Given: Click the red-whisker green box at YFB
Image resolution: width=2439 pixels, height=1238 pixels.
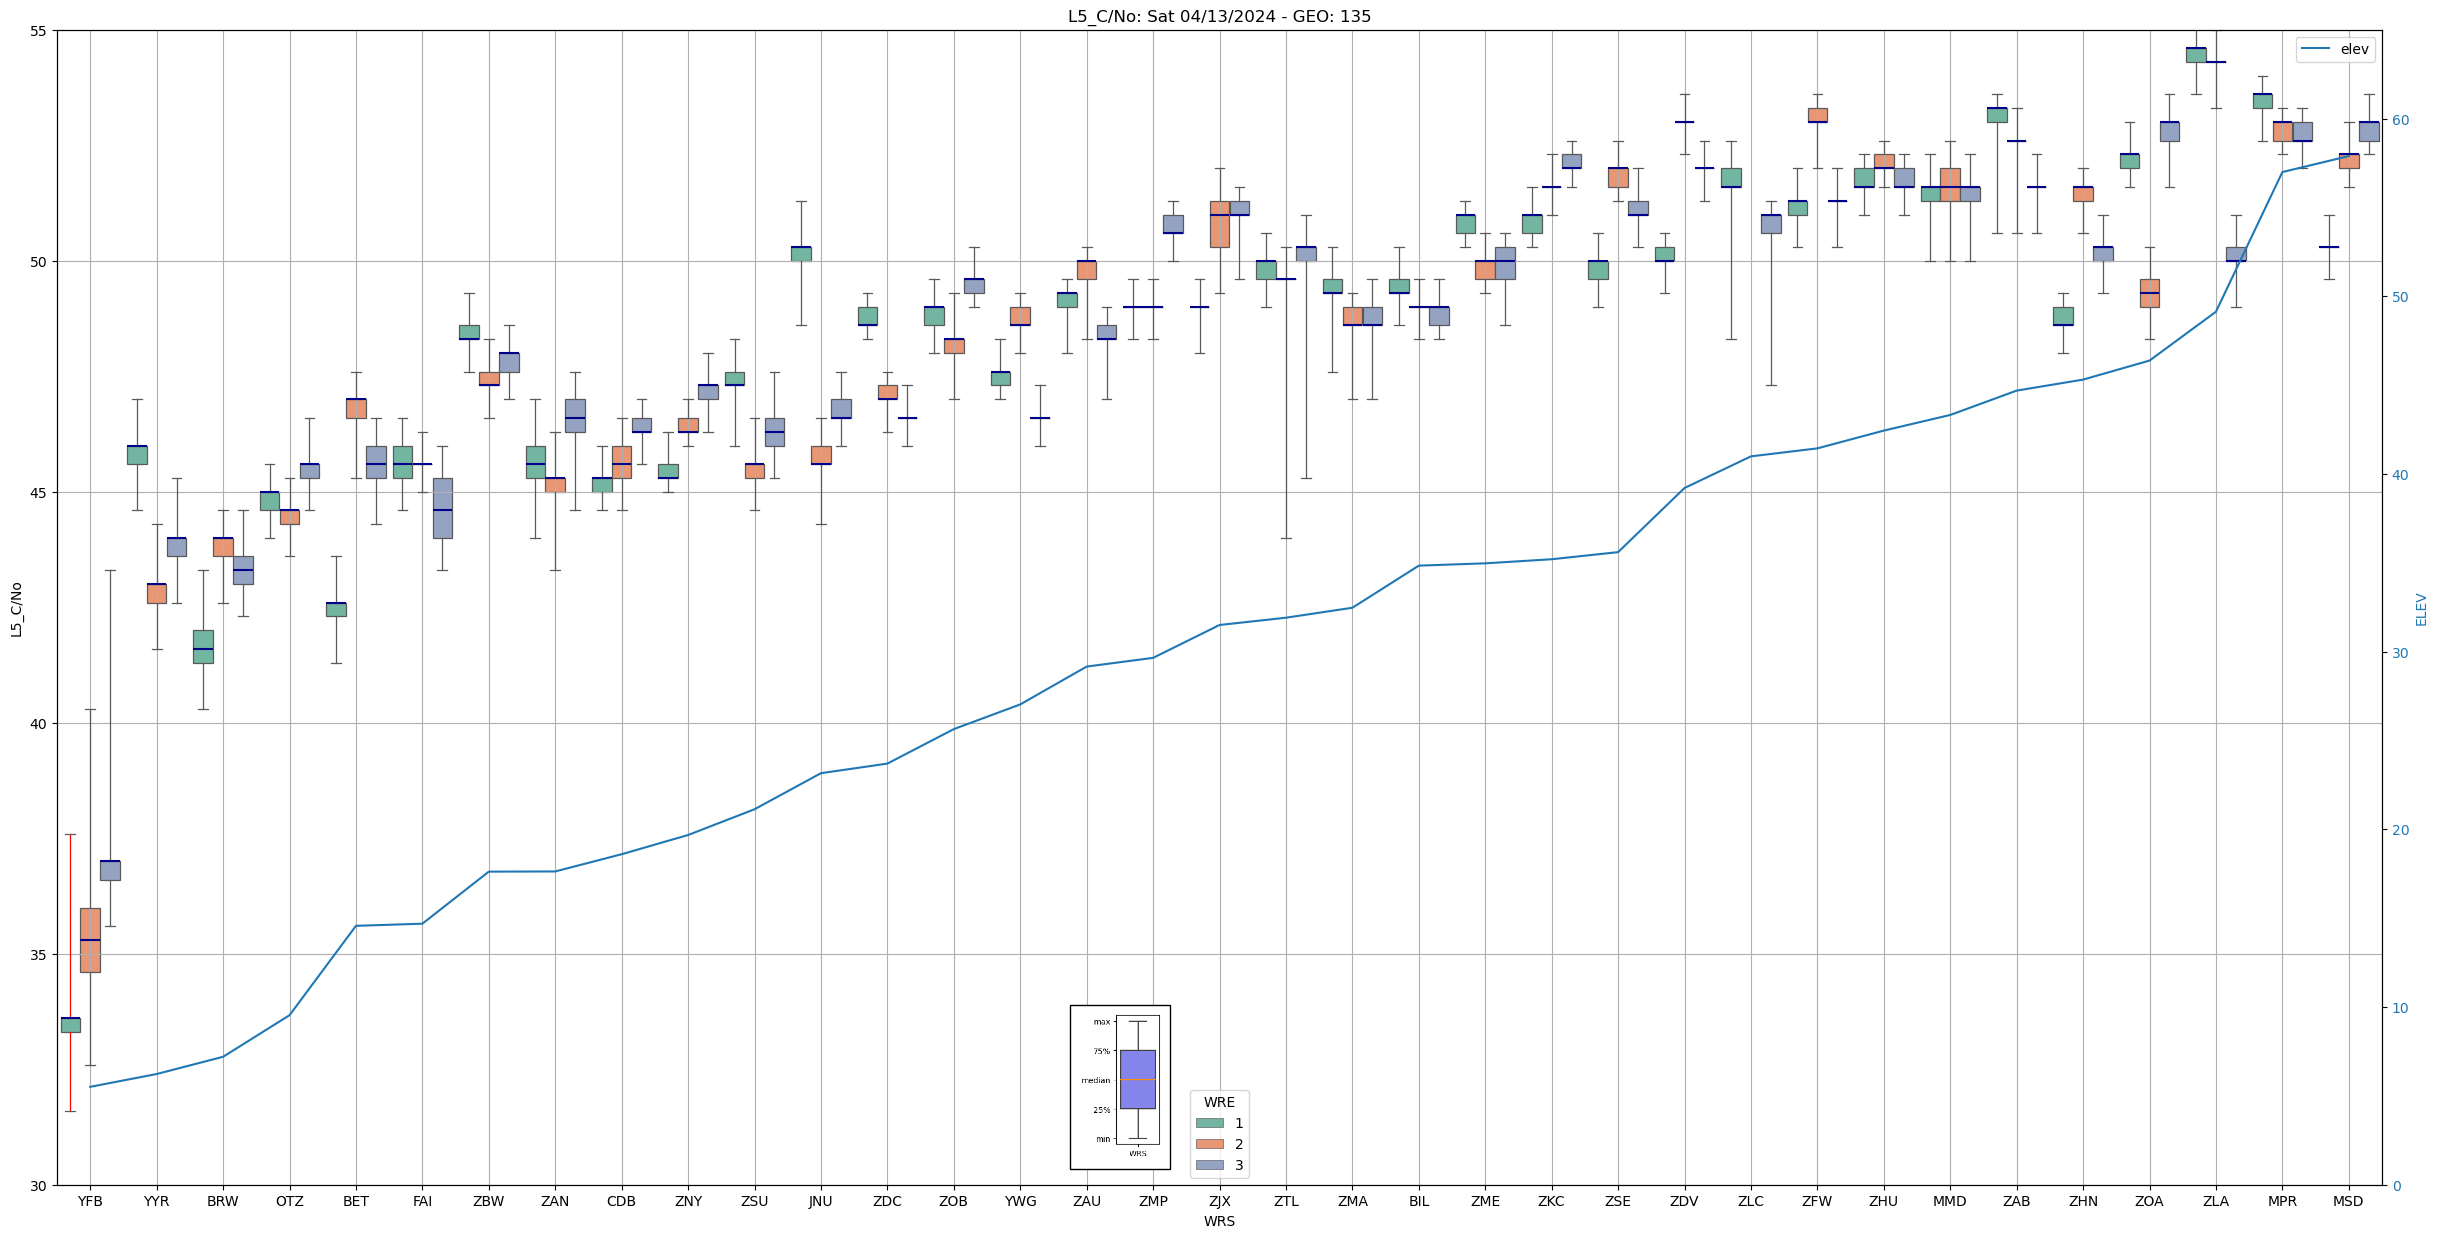Looking at the screenshot, I should [70, 1025].
